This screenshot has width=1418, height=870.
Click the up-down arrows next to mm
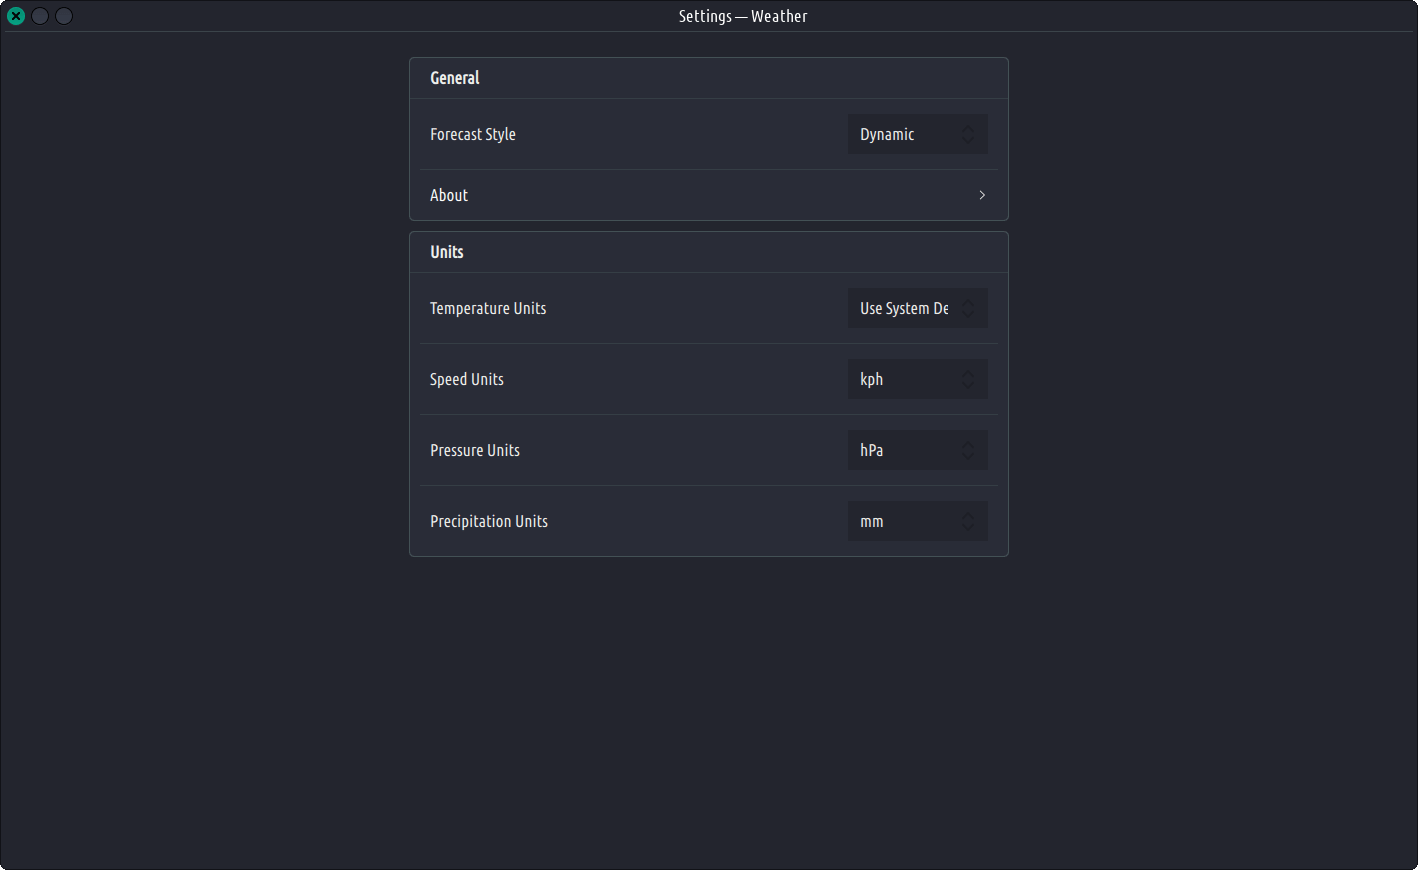click(x=967, y=521)
